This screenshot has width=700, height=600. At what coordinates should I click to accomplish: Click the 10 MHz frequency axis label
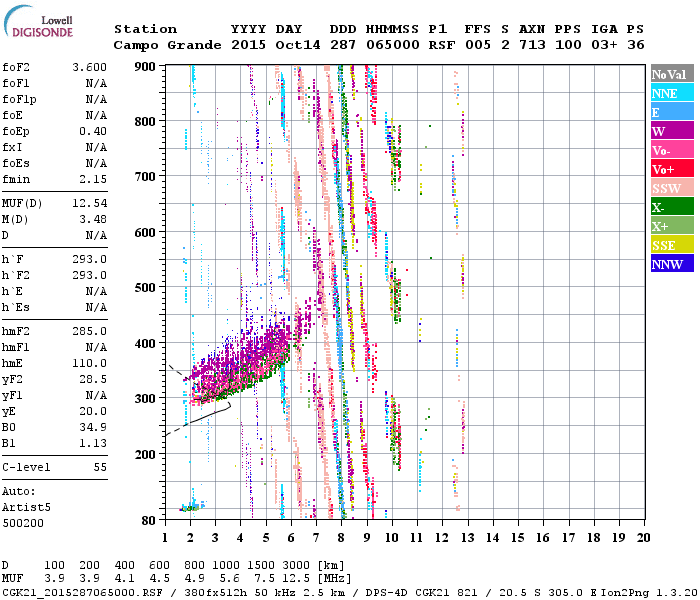(392, 538)
